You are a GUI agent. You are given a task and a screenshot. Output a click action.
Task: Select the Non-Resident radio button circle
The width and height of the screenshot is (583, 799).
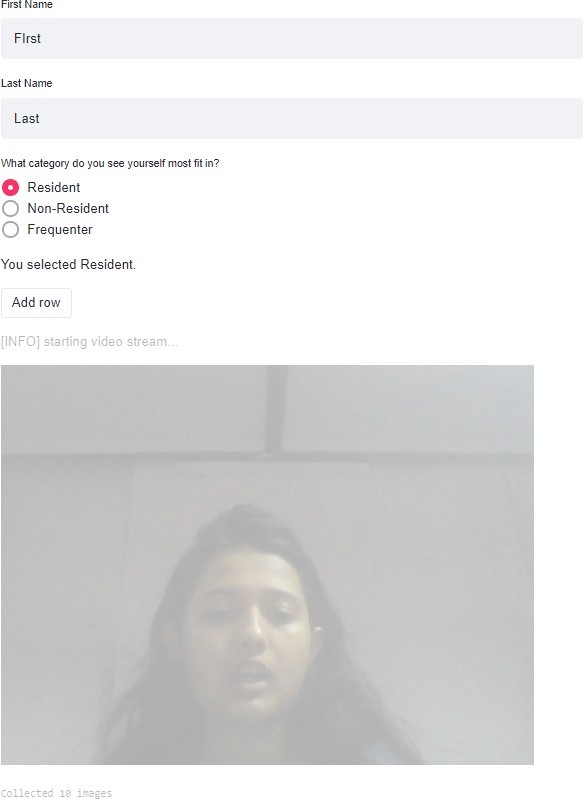coord(10,208)
